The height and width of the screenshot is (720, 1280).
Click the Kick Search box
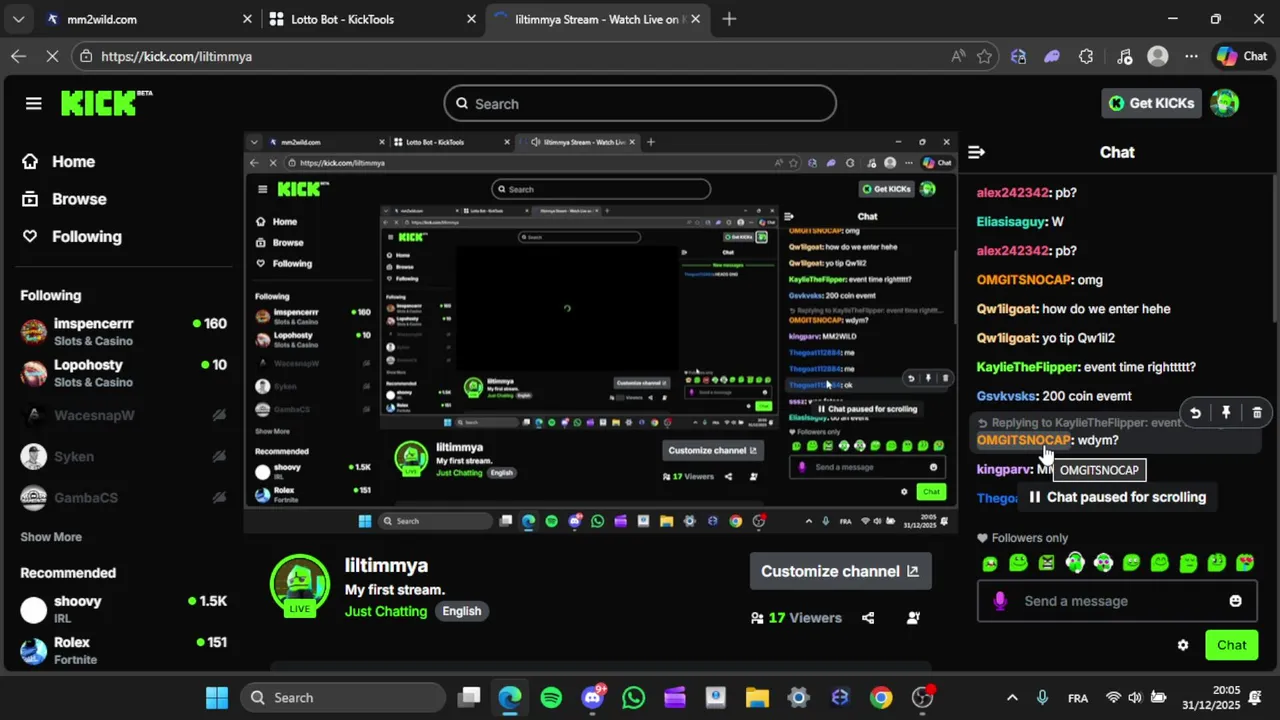pyautogui.click(x=640, y=104)
